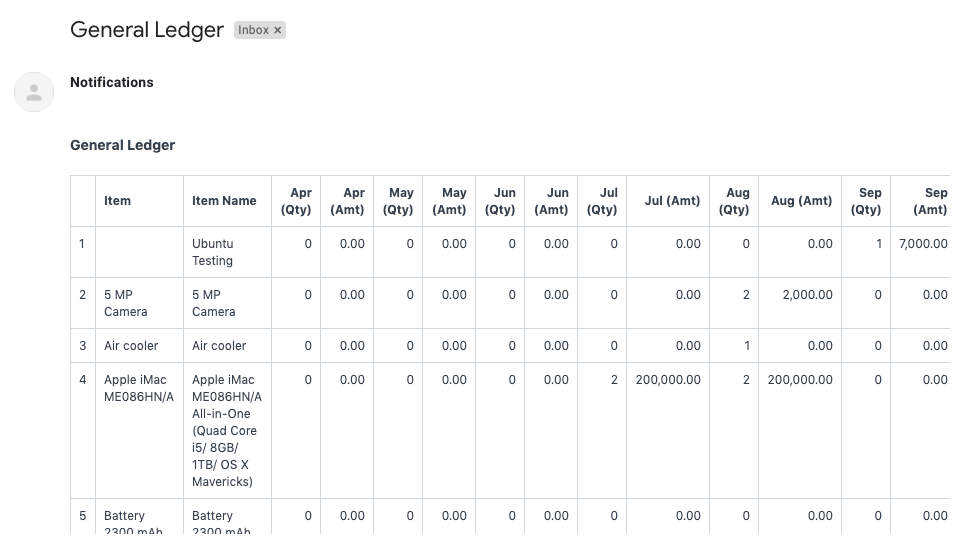Viewport: 954px width, 538px height.
Task: Select the Apple iMac ME086HN/A item cell
Action: 138,388
